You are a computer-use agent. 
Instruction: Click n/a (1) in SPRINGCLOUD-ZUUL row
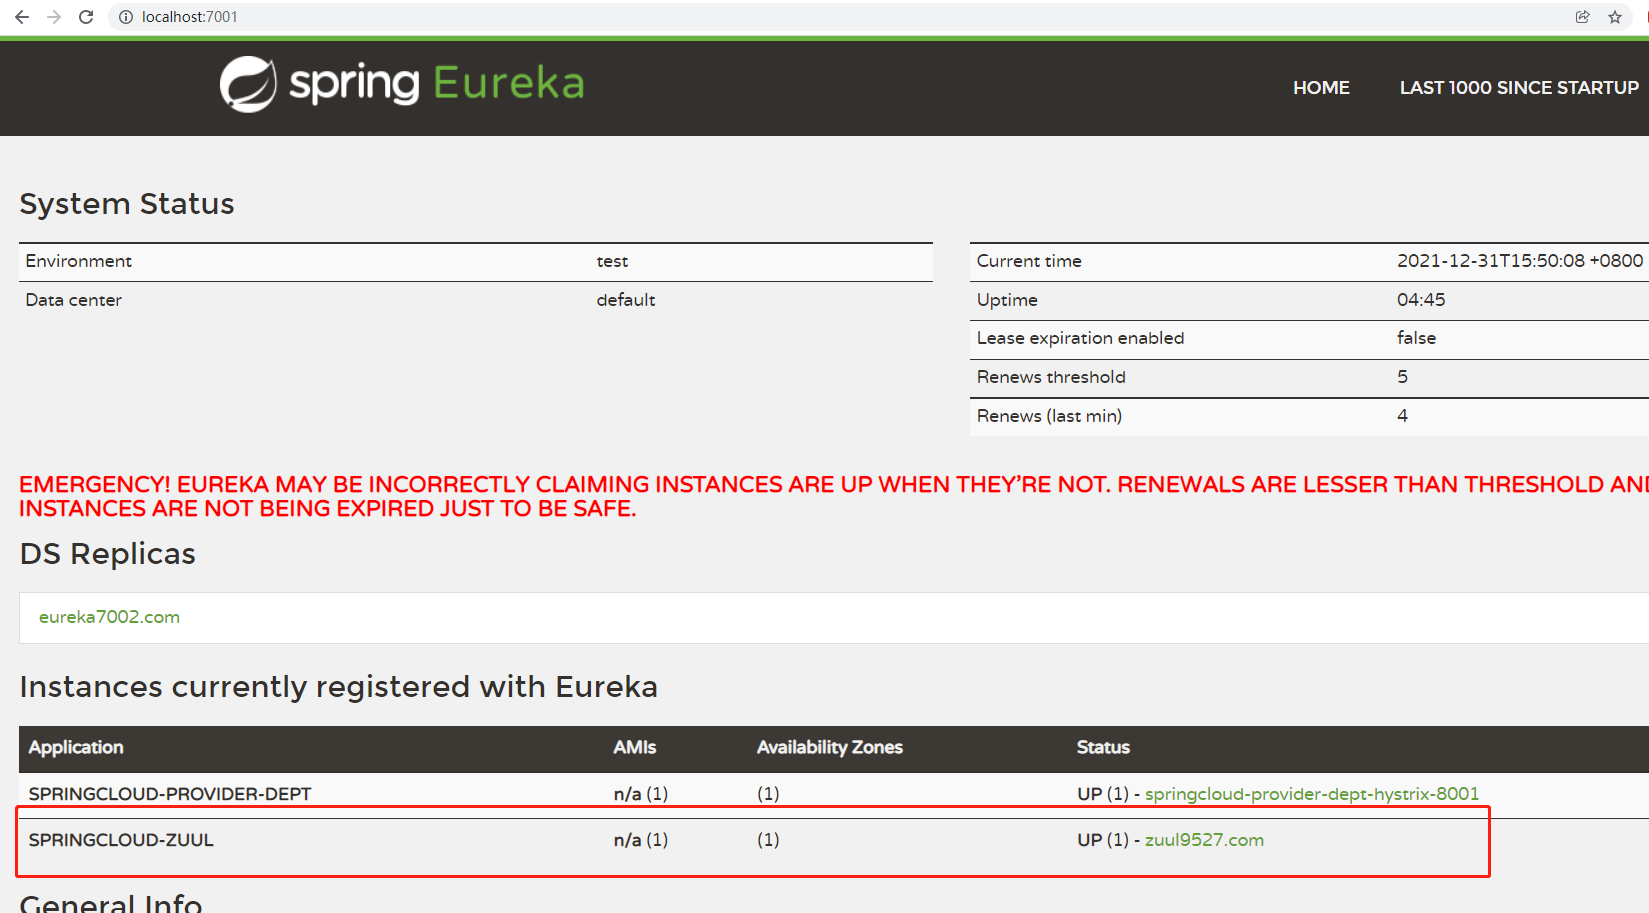coord(641,840)
